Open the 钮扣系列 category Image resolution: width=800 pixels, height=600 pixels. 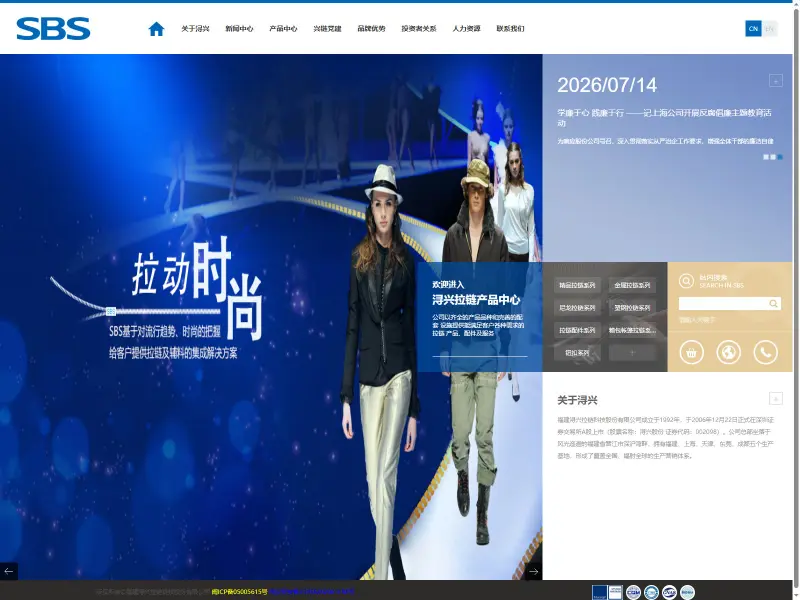click(577, 353)
